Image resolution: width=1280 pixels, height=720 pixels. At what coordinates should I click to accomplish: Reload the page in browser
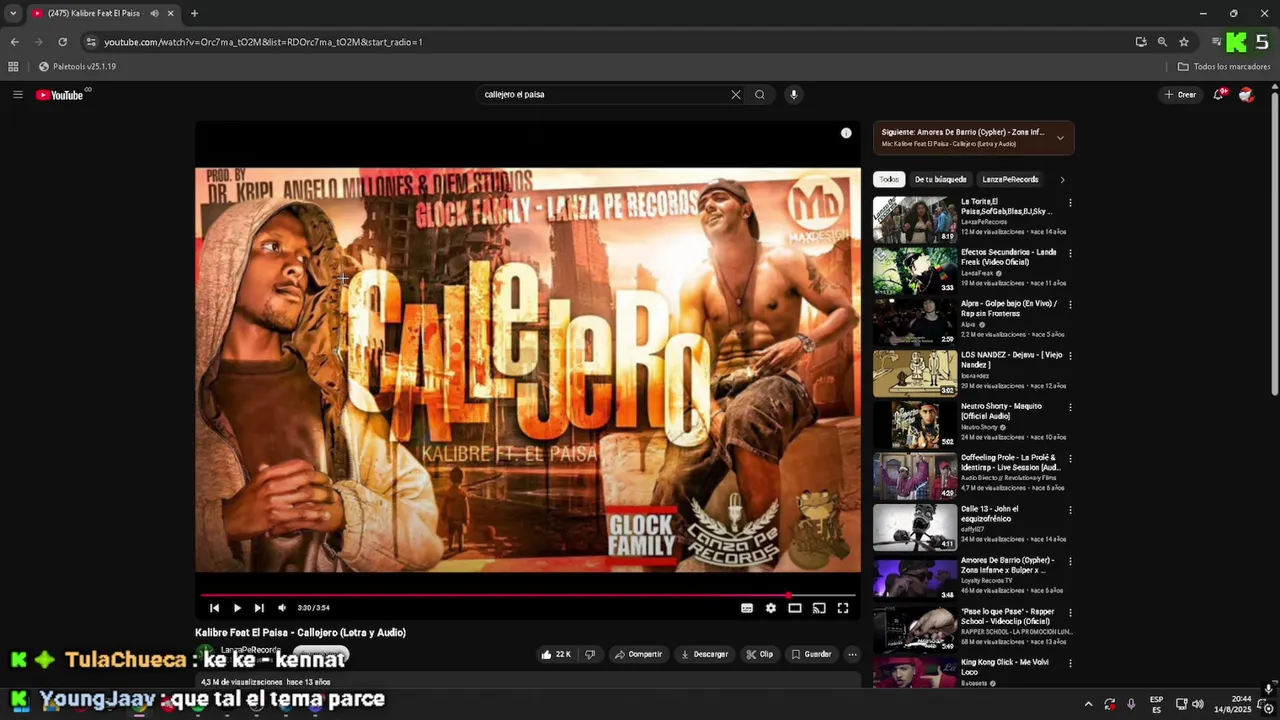pos(62,42)
